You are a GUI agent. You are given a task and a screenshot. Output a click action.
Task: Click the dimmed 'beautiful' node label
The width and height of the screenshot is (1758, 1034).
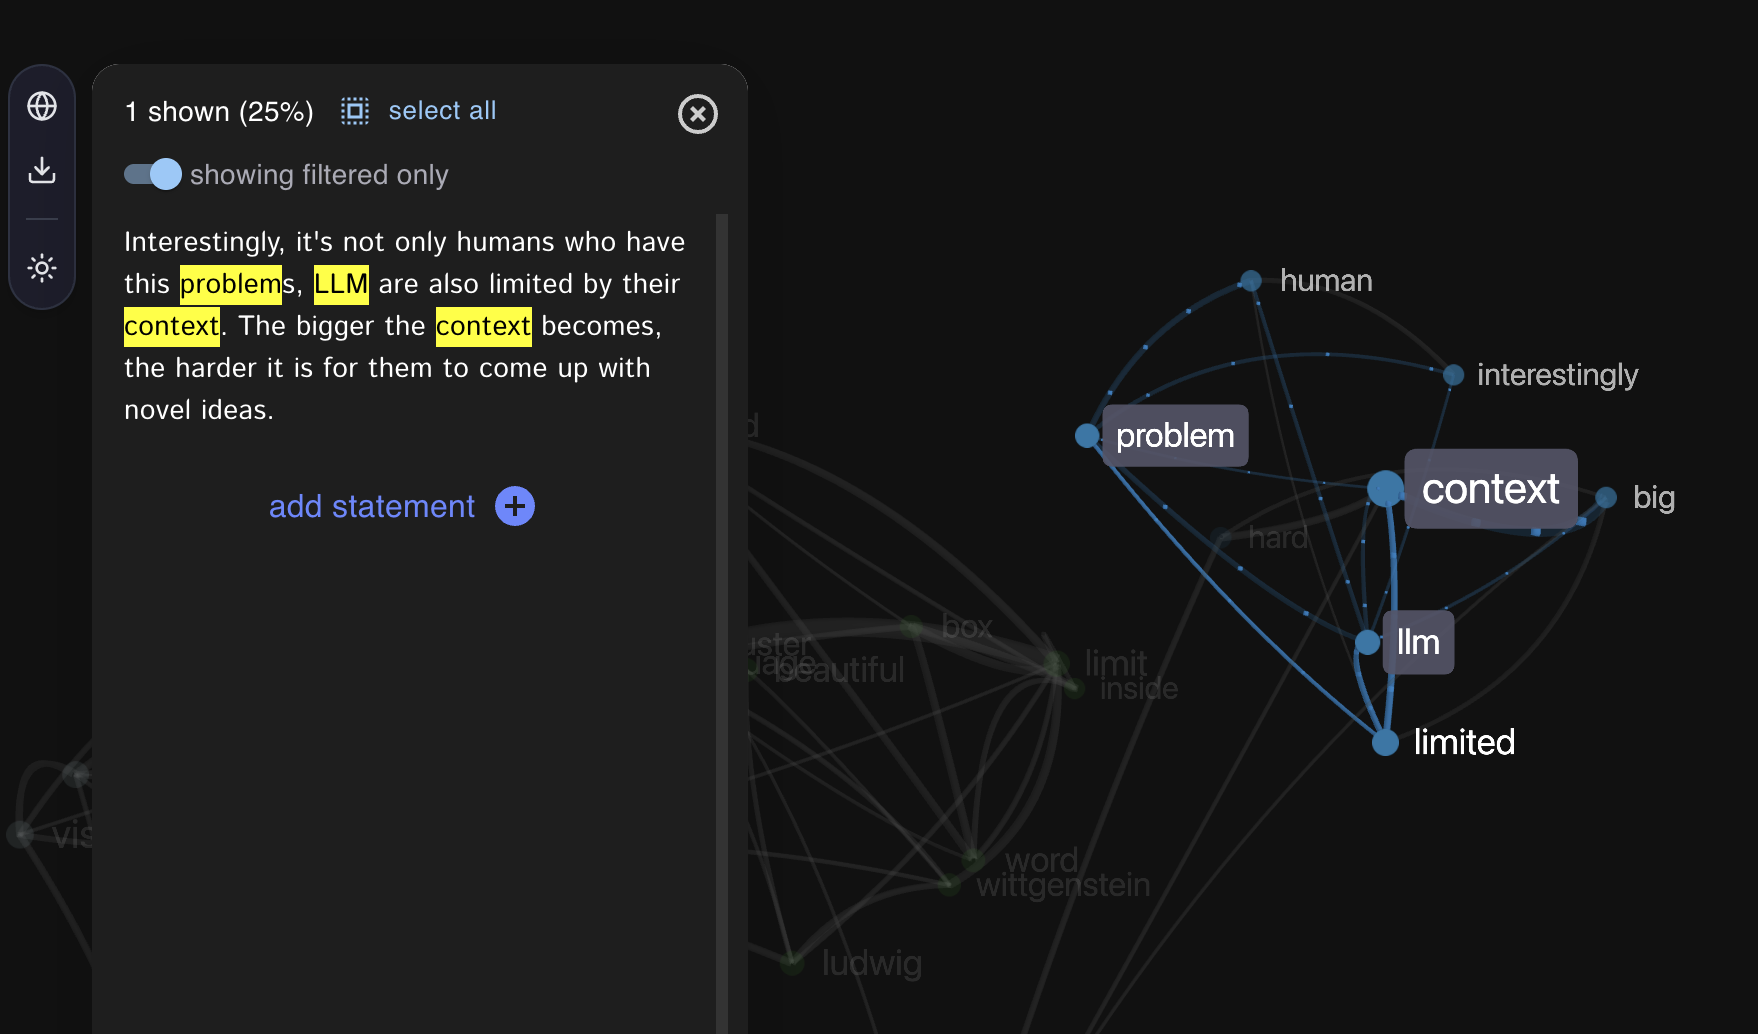pyautogui.click(x=839, y=670)
